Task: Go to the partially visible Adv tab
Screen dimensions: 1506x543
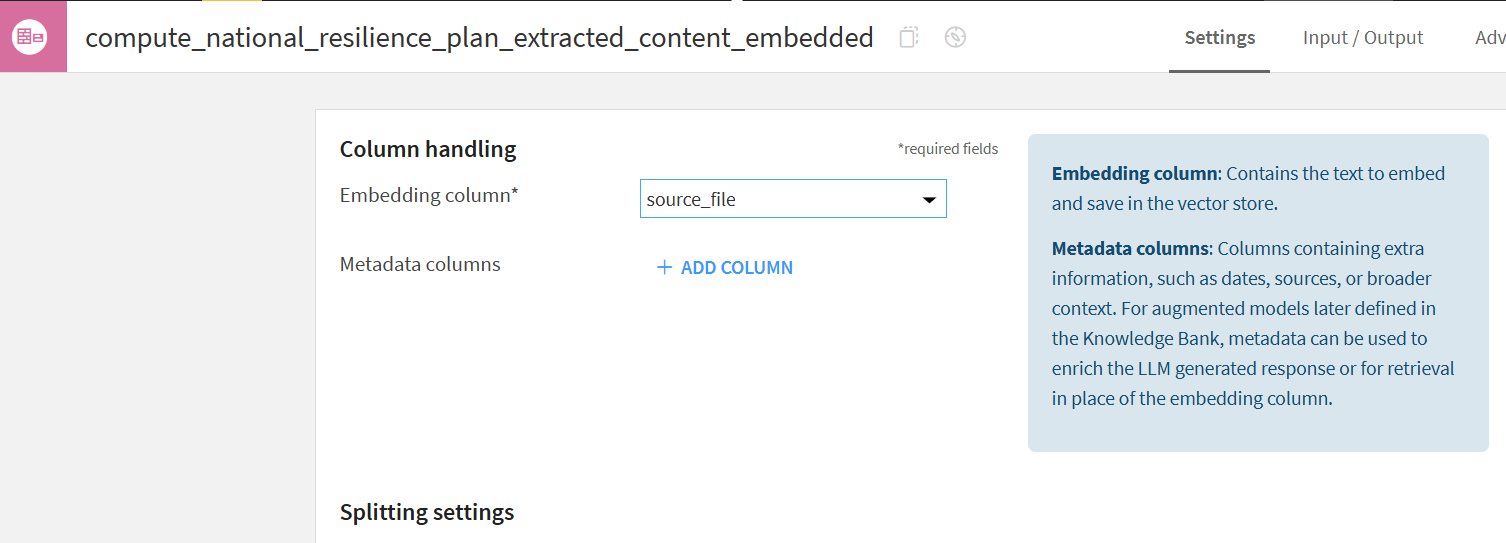Action: [x=1489, y=38]
